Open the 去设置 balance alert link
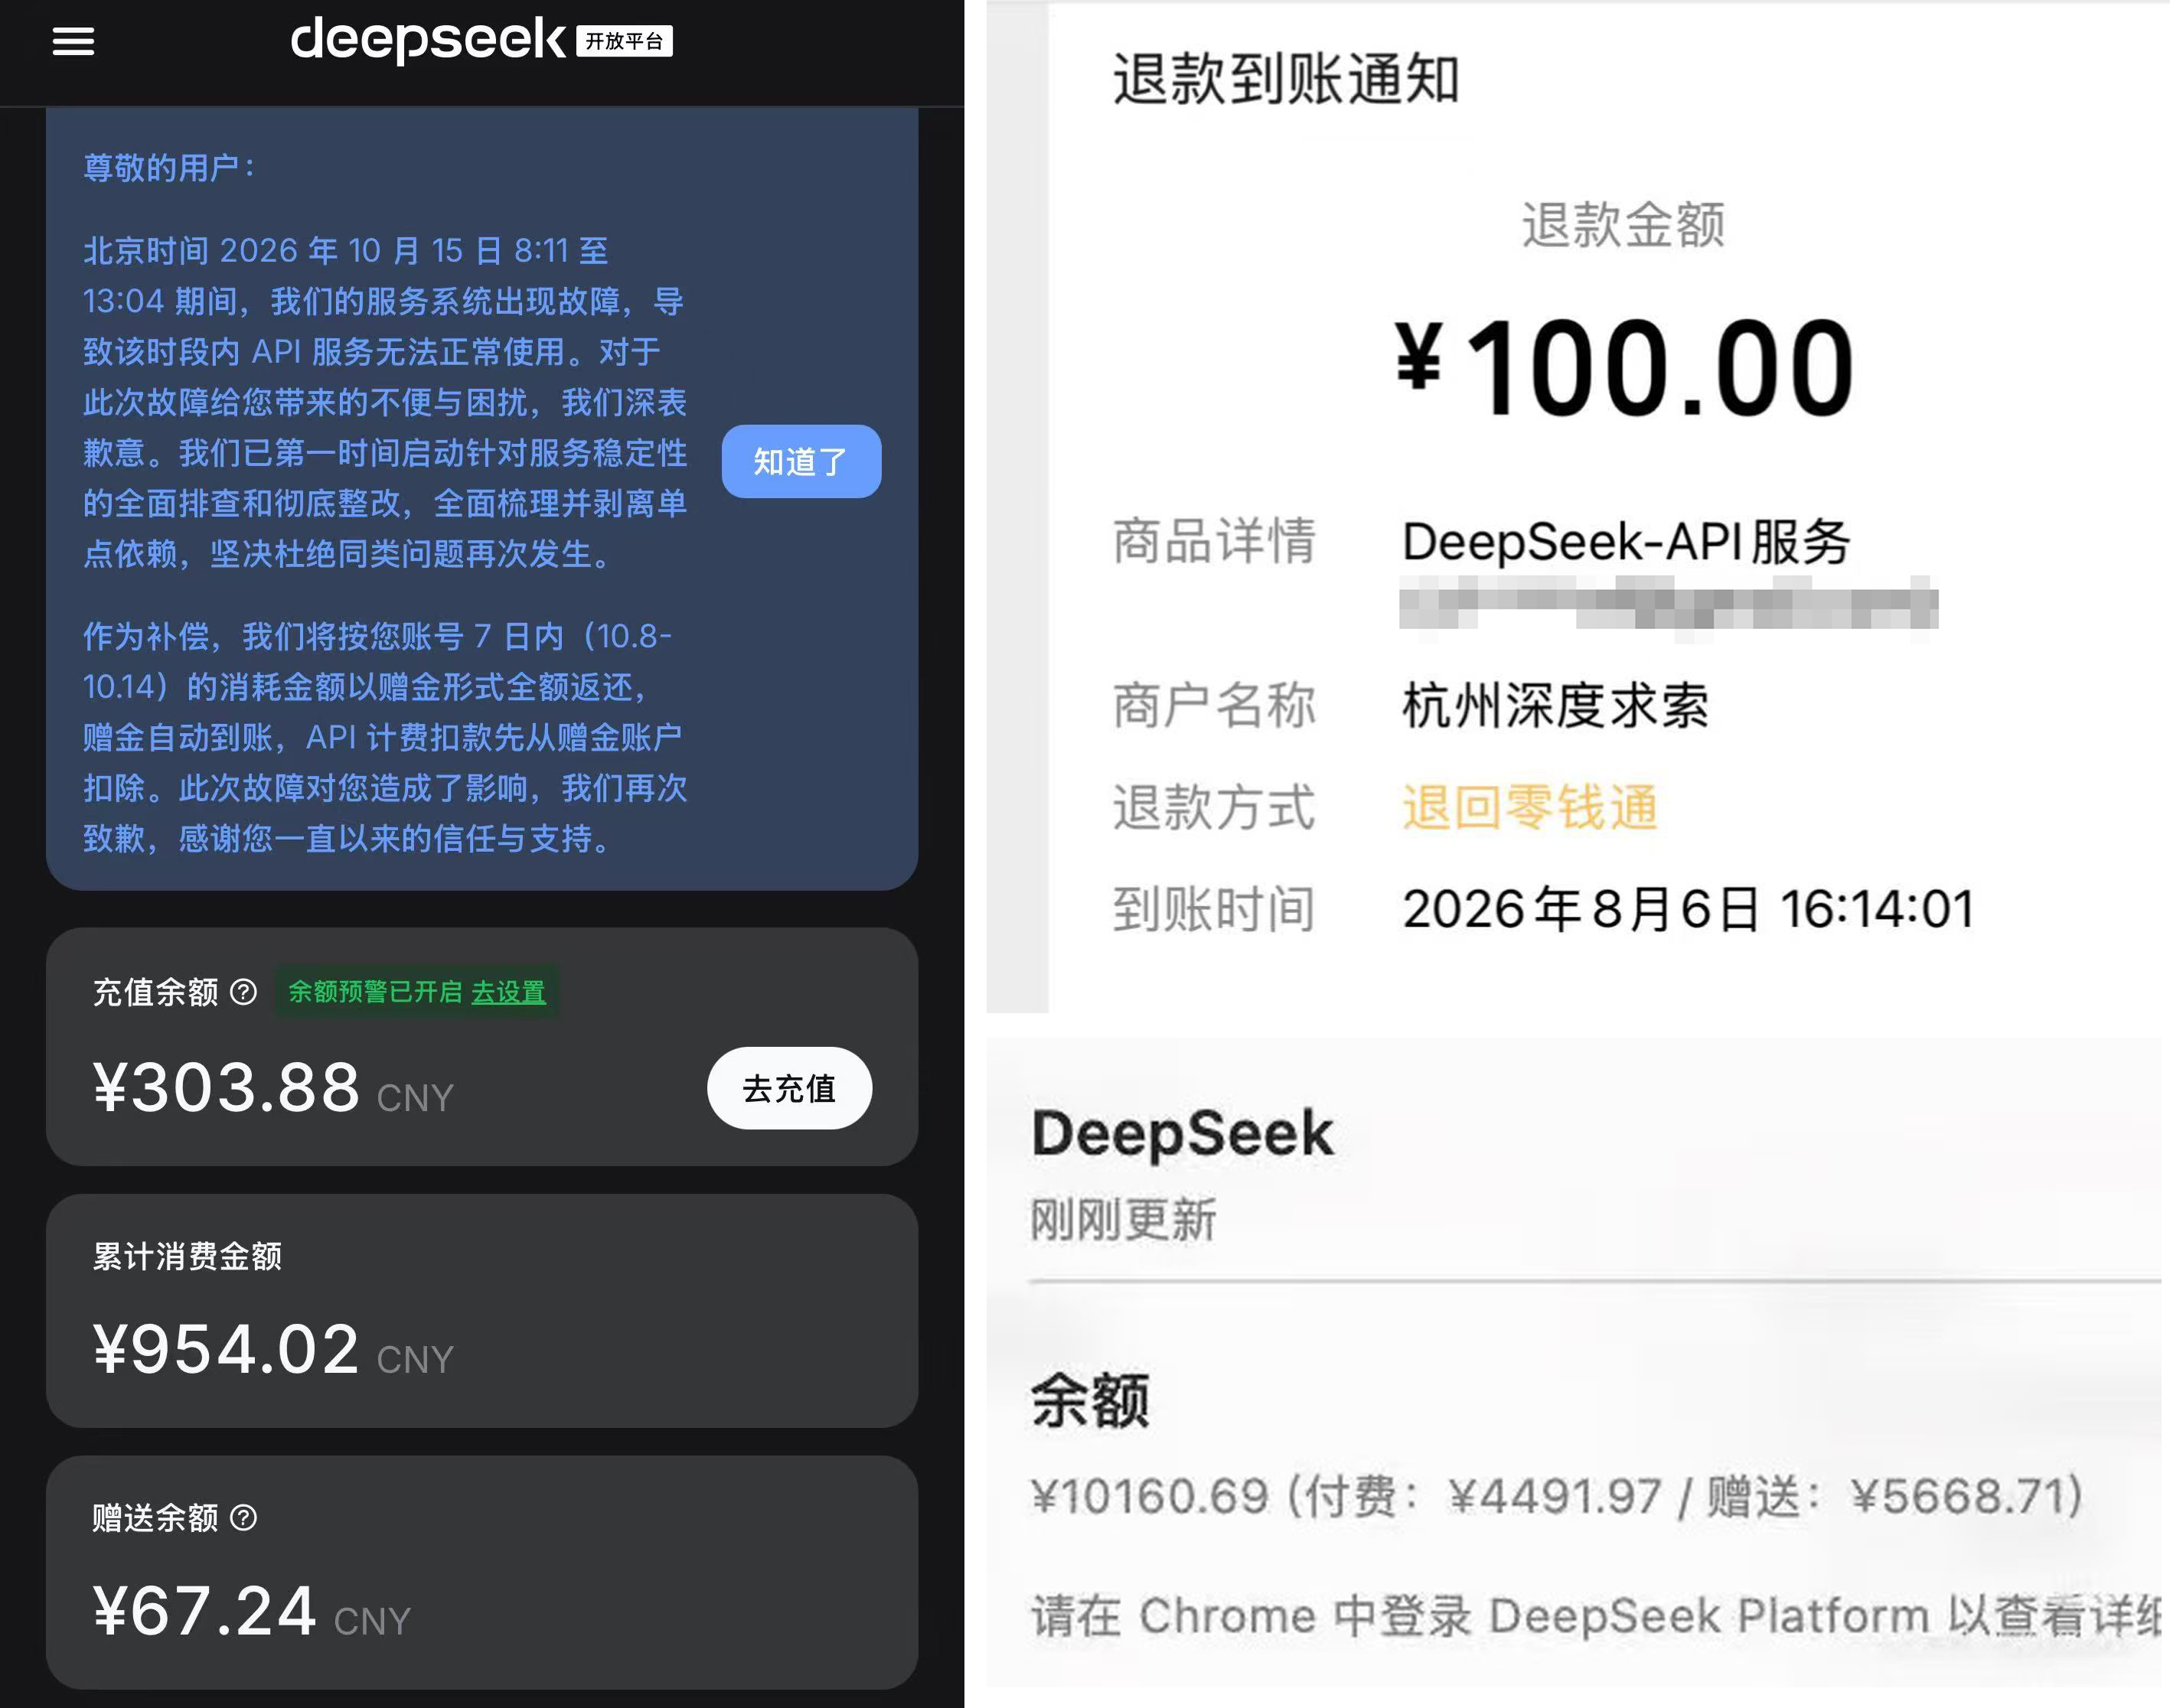Image resolution: width=2170 pixels, height=1708 pixels. [508, 992]
